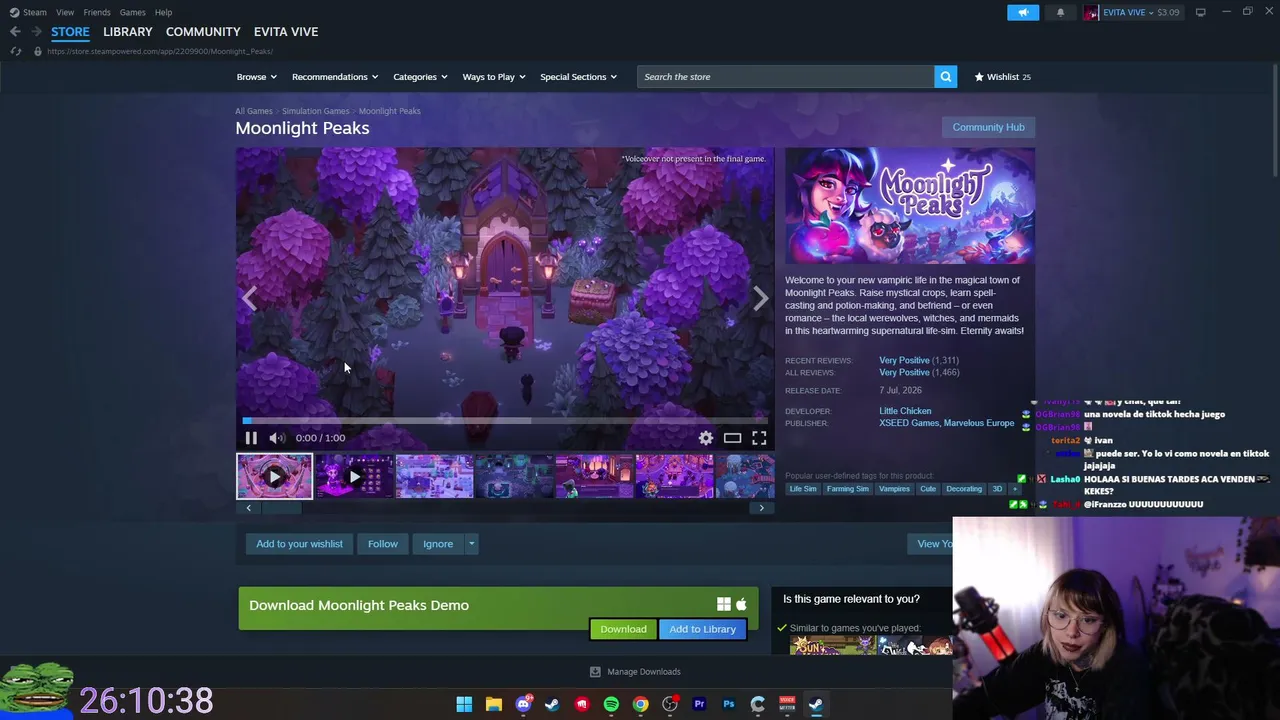Click the Add to Library button
Screen dimensions: 1280x720
702,629
